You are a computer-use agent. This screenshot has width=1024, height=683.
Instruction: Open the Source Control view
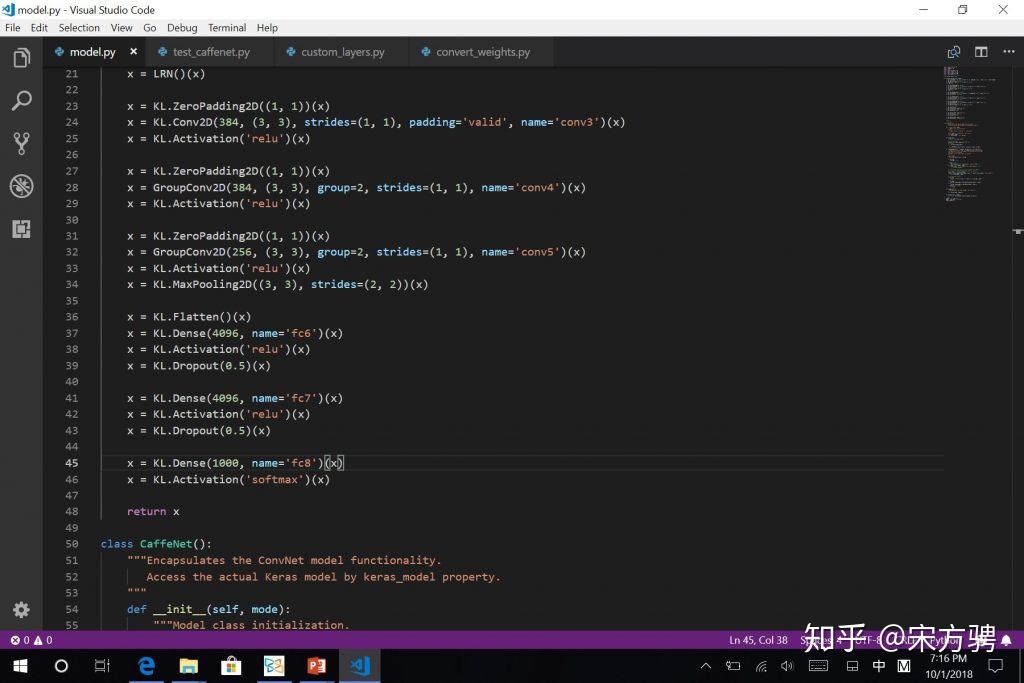22,144
